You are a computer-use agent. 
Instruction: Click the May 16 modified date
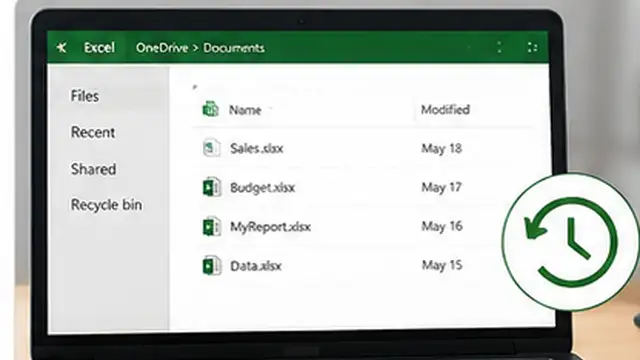coord(442,226)
